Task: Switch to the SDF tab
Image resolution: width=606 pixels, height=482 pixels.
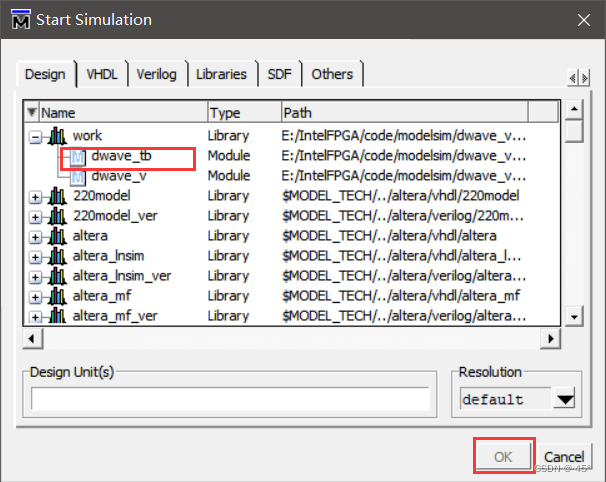Action: click(279, 74)
